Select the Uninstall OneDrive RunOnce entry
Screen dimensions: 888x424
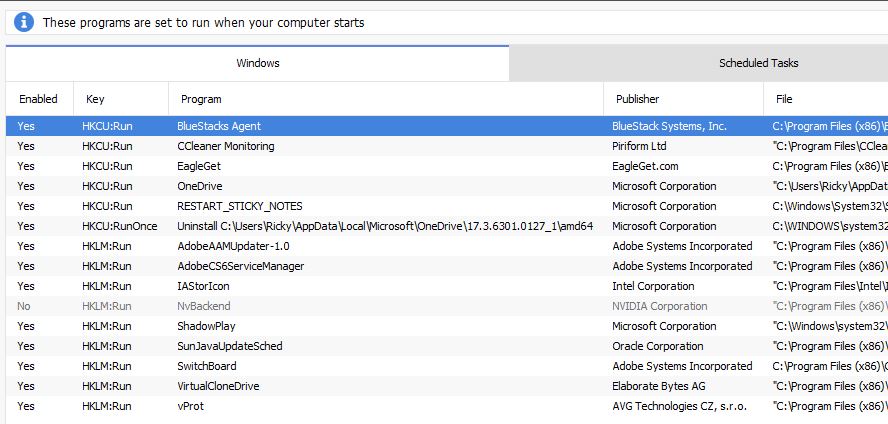385,226
